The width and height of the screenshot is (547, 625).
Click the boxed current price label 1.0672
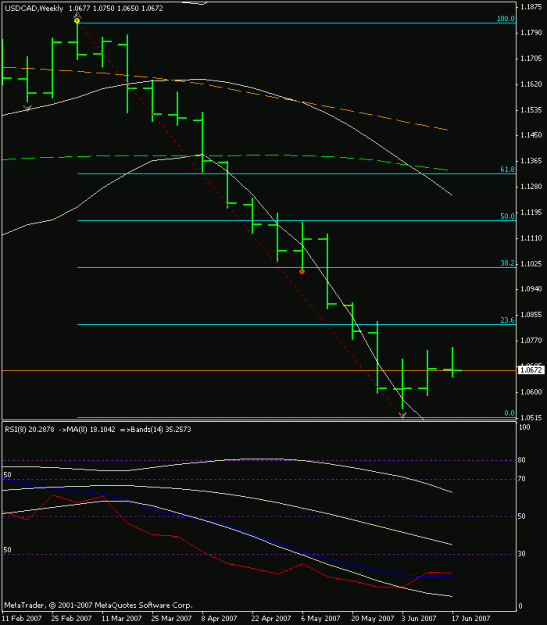click(531, 370)
